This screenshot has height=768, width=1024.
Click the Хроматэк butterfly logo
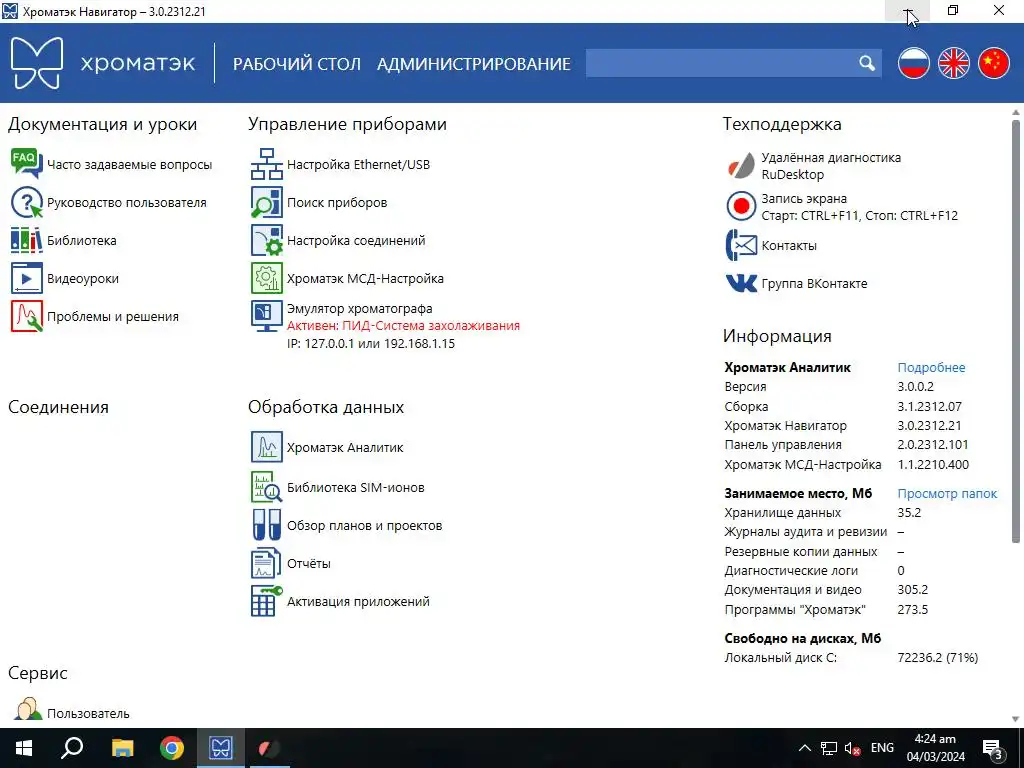(x=37, y=63)
